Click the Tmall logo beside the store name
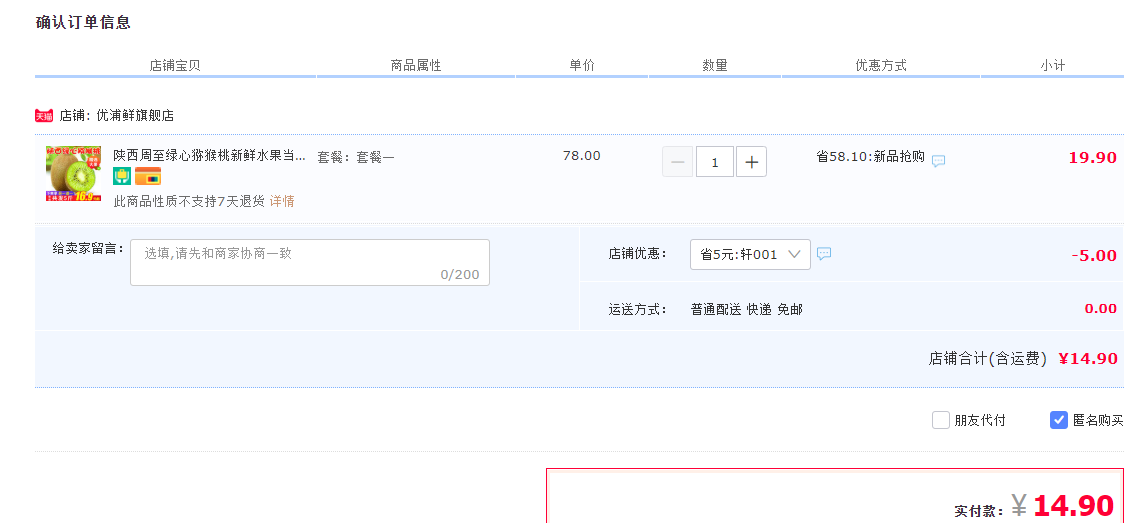The width and height of the screenshot is (1130, 523). point(44,116)
